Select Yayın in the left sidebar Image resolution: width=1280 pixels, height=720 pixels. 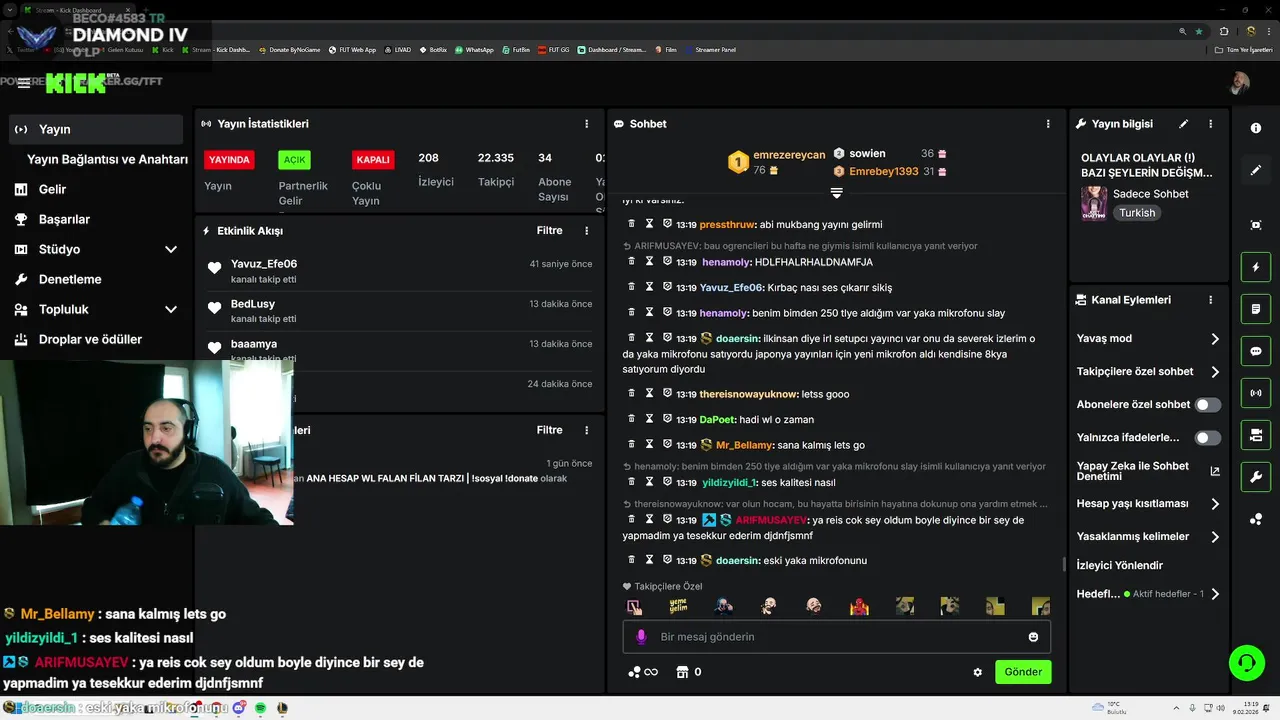point(97,129)
